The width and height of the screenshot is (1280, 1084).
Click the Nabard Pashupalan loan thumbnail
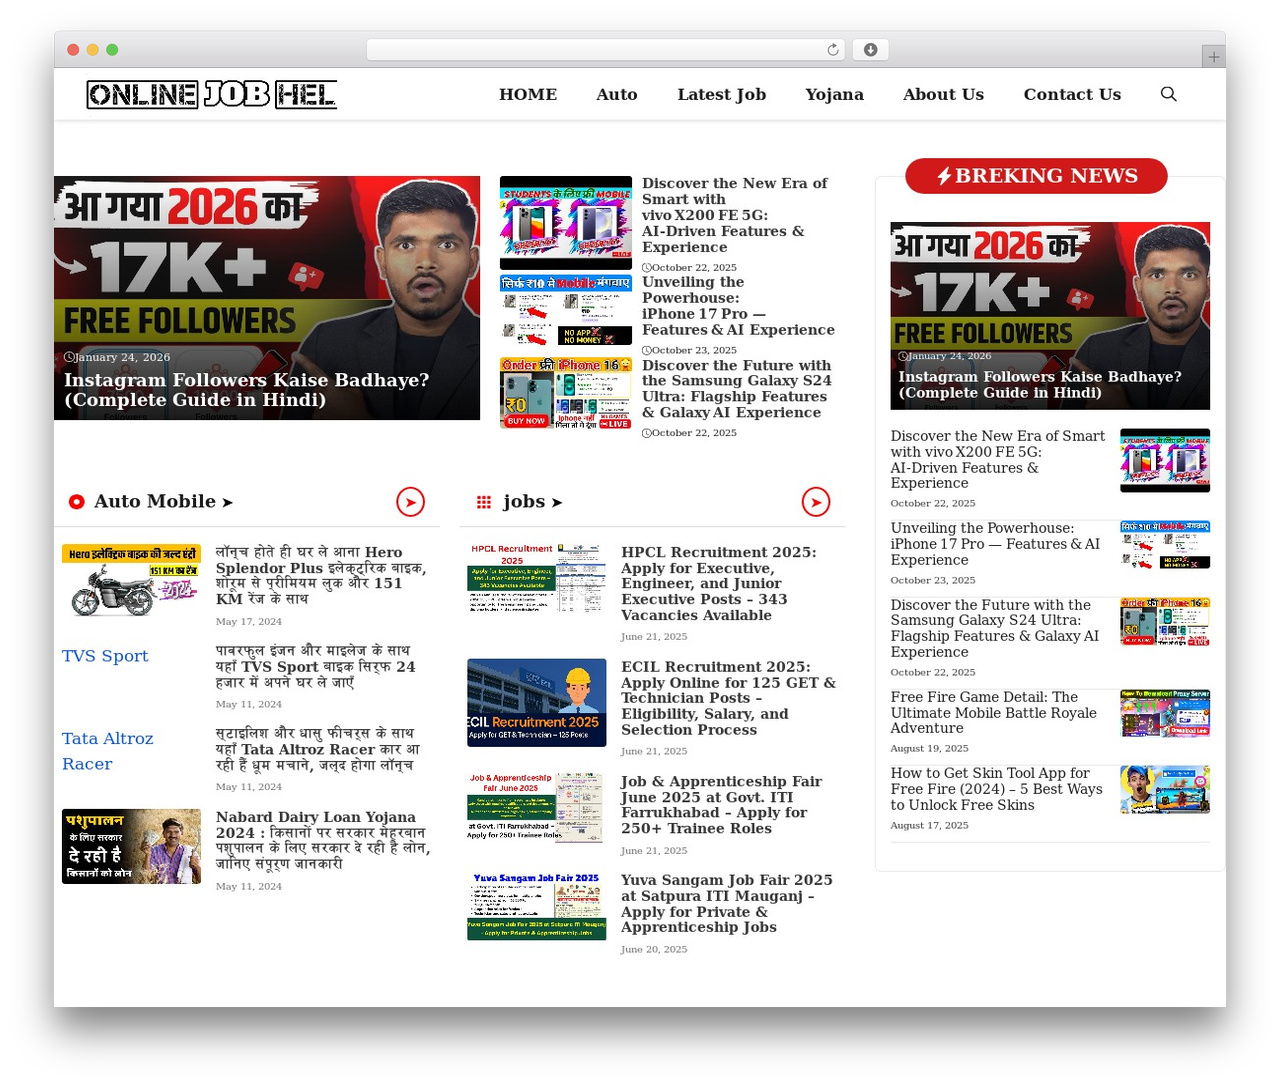131,847
